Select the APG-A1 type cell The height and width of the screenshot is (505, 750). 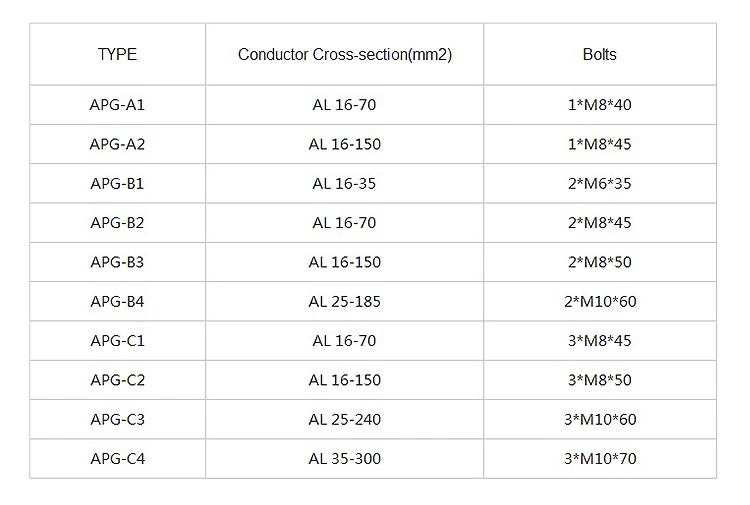(117, 104)
